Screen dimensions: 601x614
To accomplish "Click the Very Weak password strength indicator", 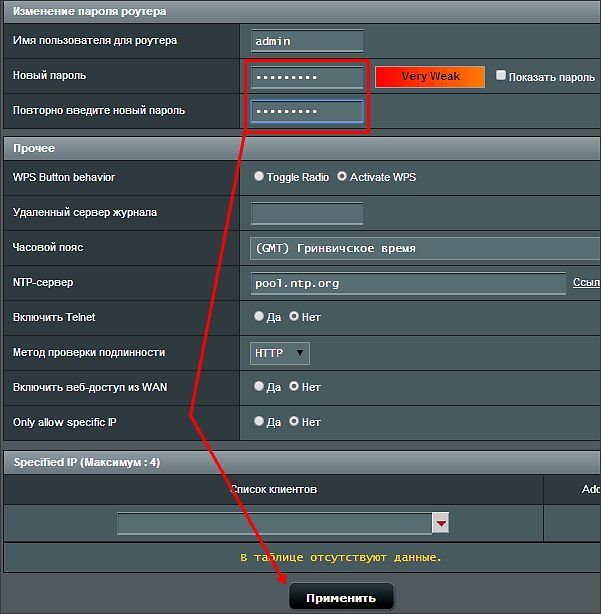I will (430, 76).
